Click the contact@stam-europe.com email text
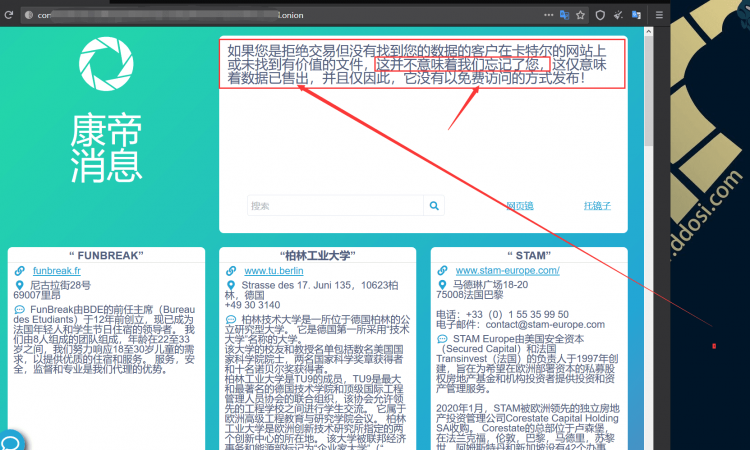750x450 pixels. 545,325
